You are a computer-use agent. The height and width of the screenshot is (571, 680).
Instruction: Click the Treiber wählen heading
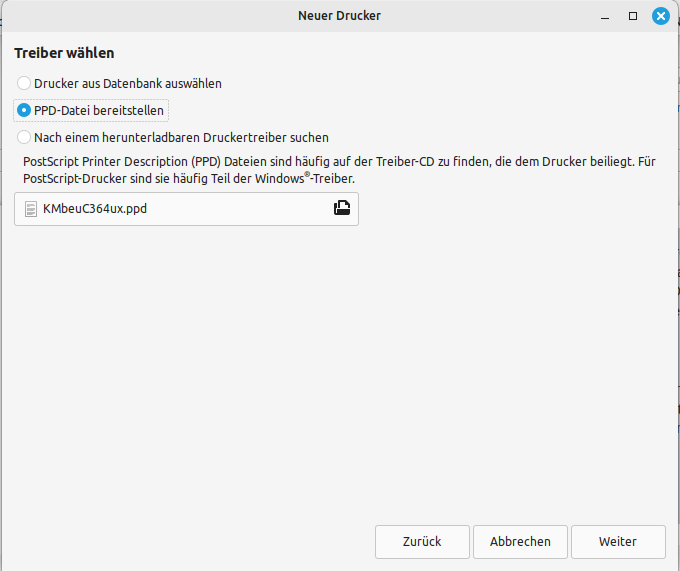point(64,53)
